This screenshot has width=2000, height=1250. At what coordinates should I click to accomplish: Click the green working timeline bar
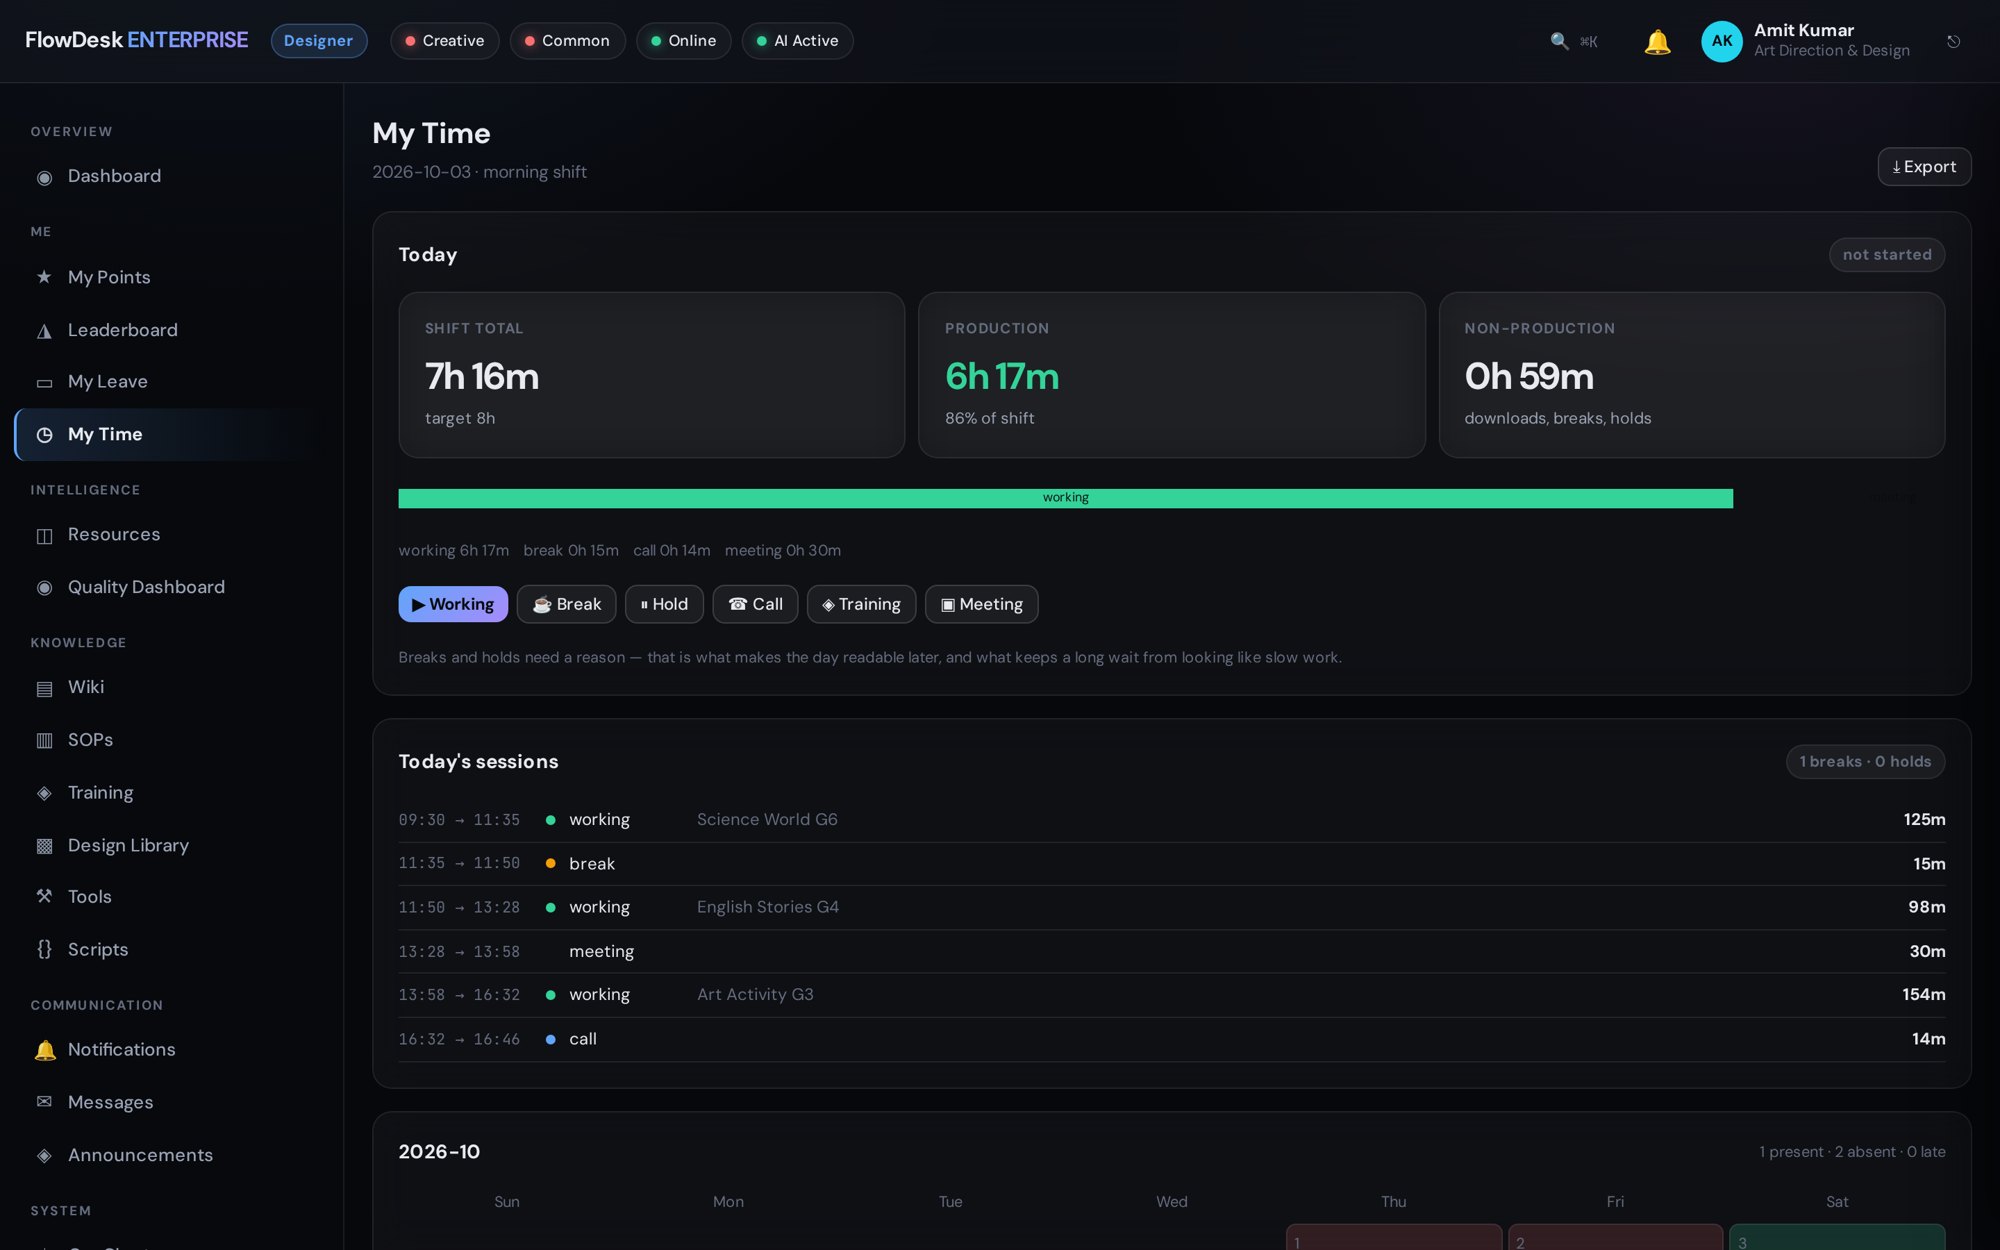tap(1065, 498)
